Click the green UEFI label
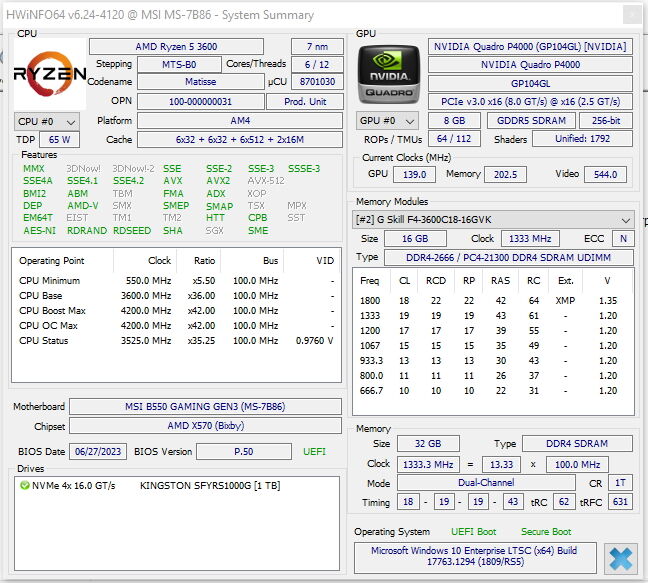 click(314, 452)
